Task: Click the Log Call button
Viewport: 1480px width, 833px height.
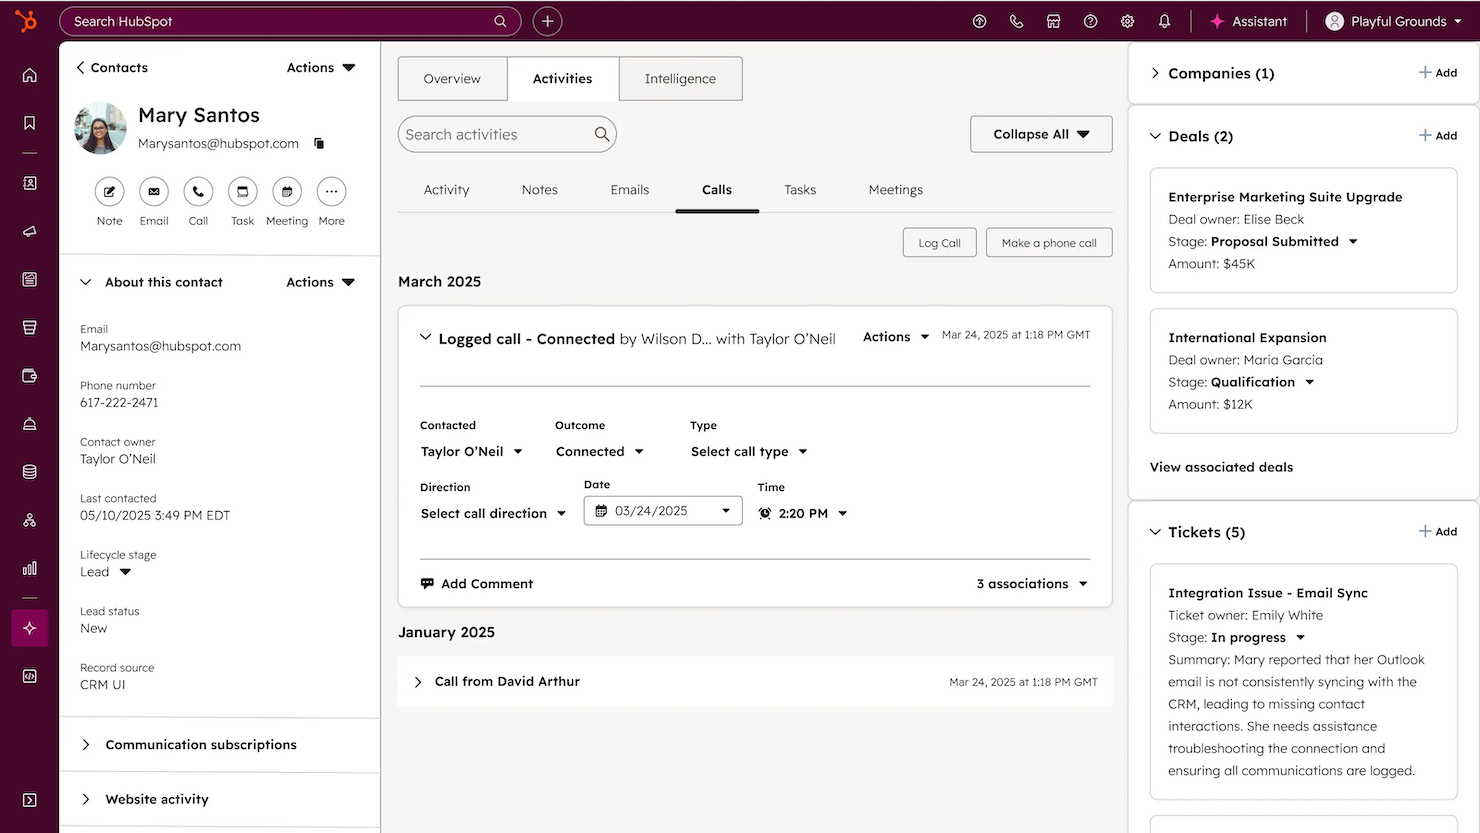Action: click(939, 242)
